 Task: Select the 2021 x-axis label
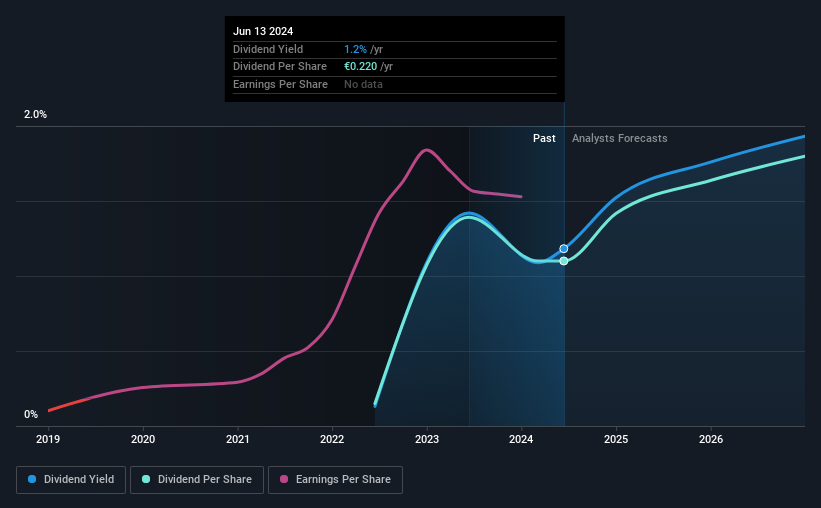click(x=238, y=439)
